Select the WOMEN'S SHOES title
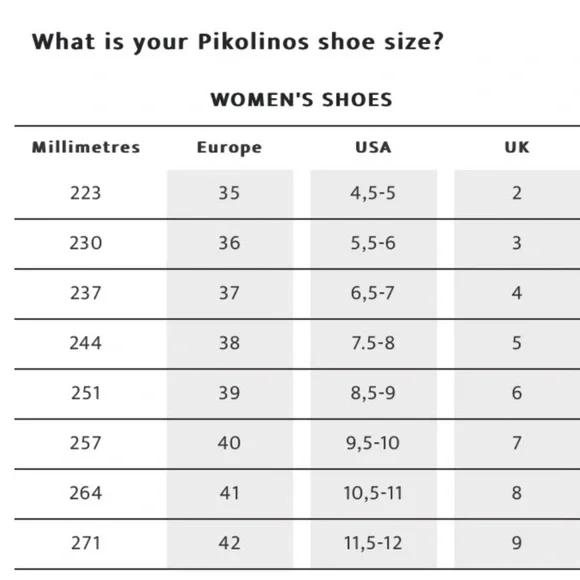Screen dimensions: 580x580 [x=301, y=100]
